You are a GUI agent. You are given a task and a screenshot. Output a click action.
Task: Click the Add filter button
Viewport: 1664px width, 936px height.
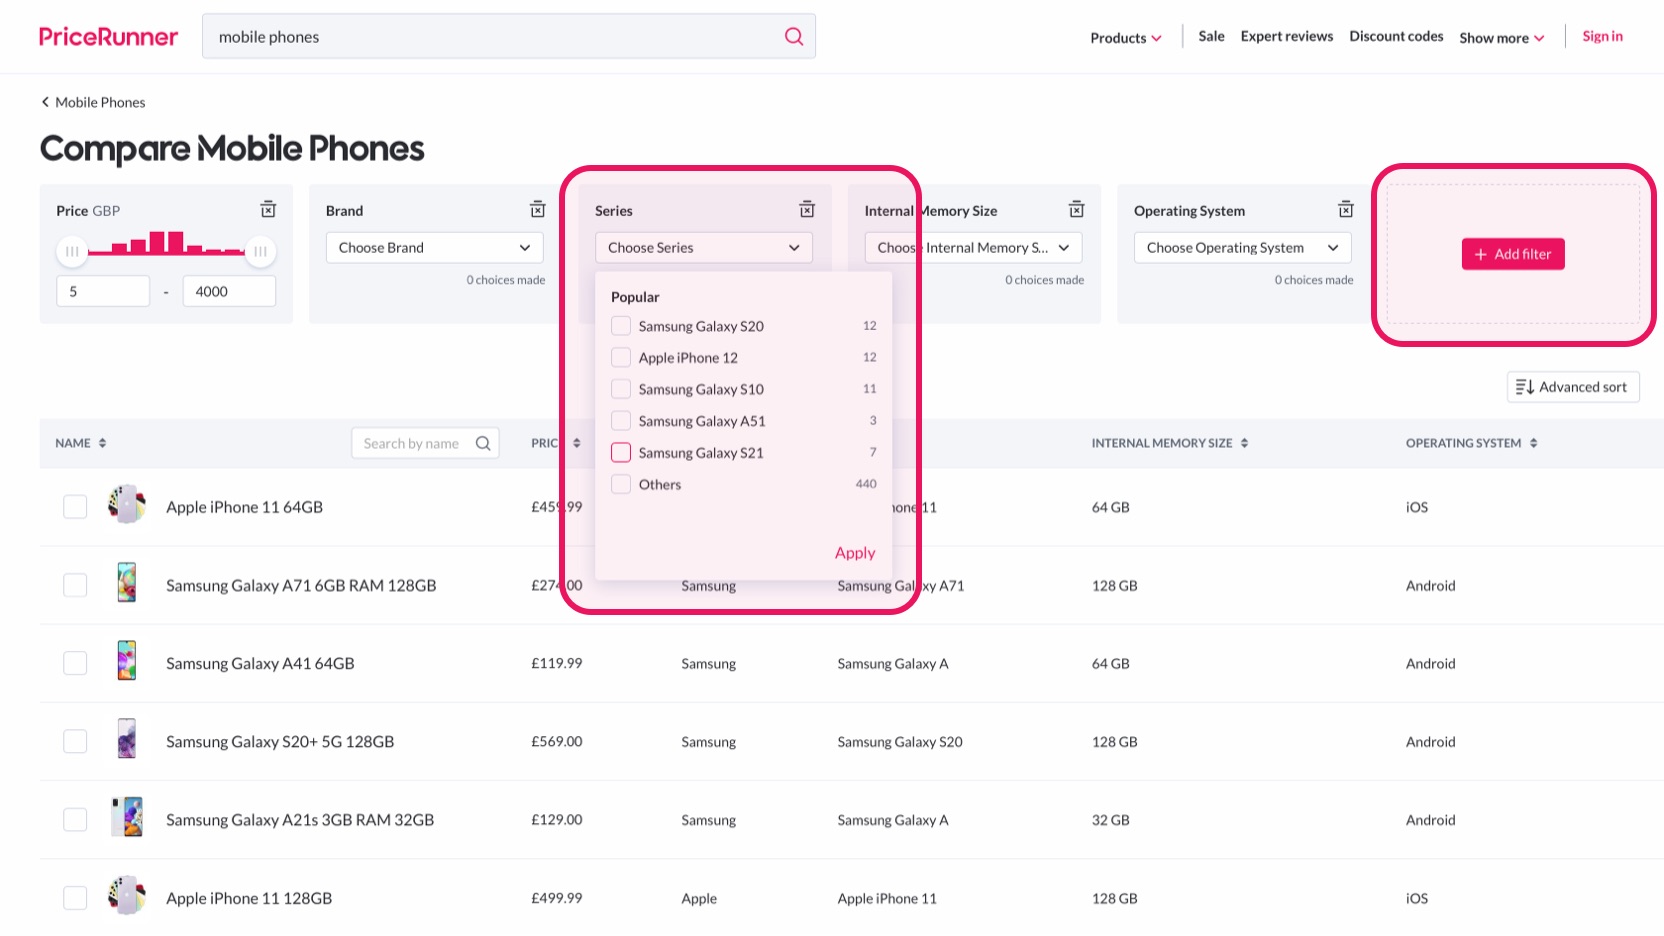[x=1513, y=254]
